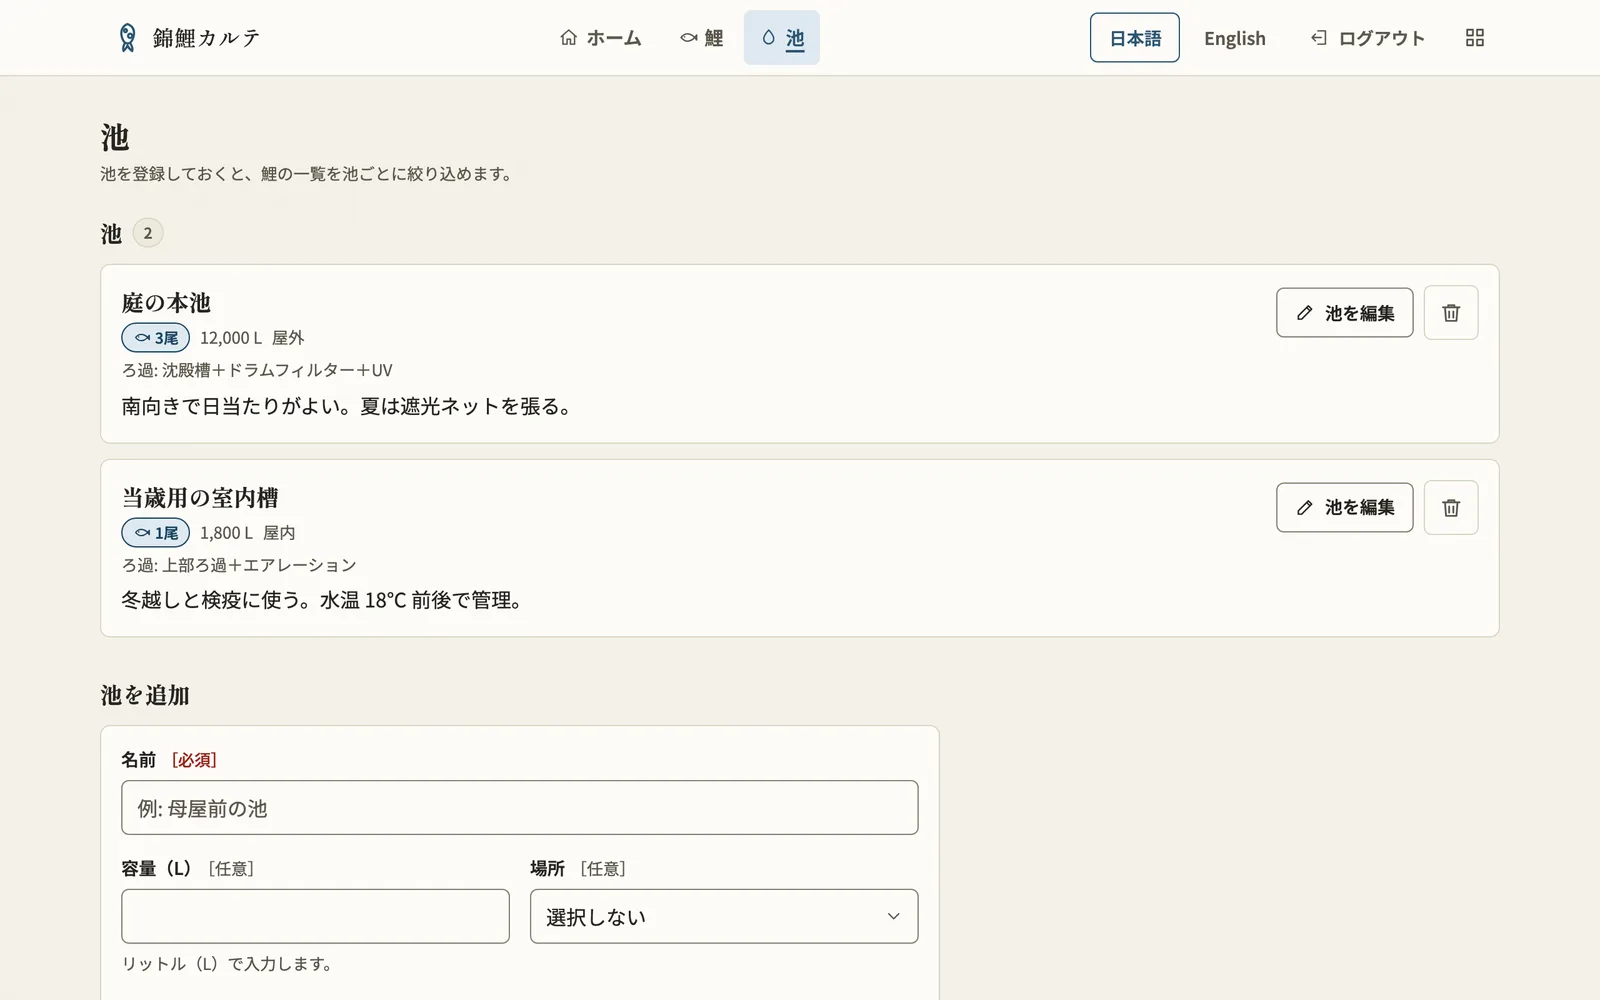Click the 冬越しと検疫に使う note
Image resolution: width=1600 pixels, height=1000 pixels.
(322, 600)
